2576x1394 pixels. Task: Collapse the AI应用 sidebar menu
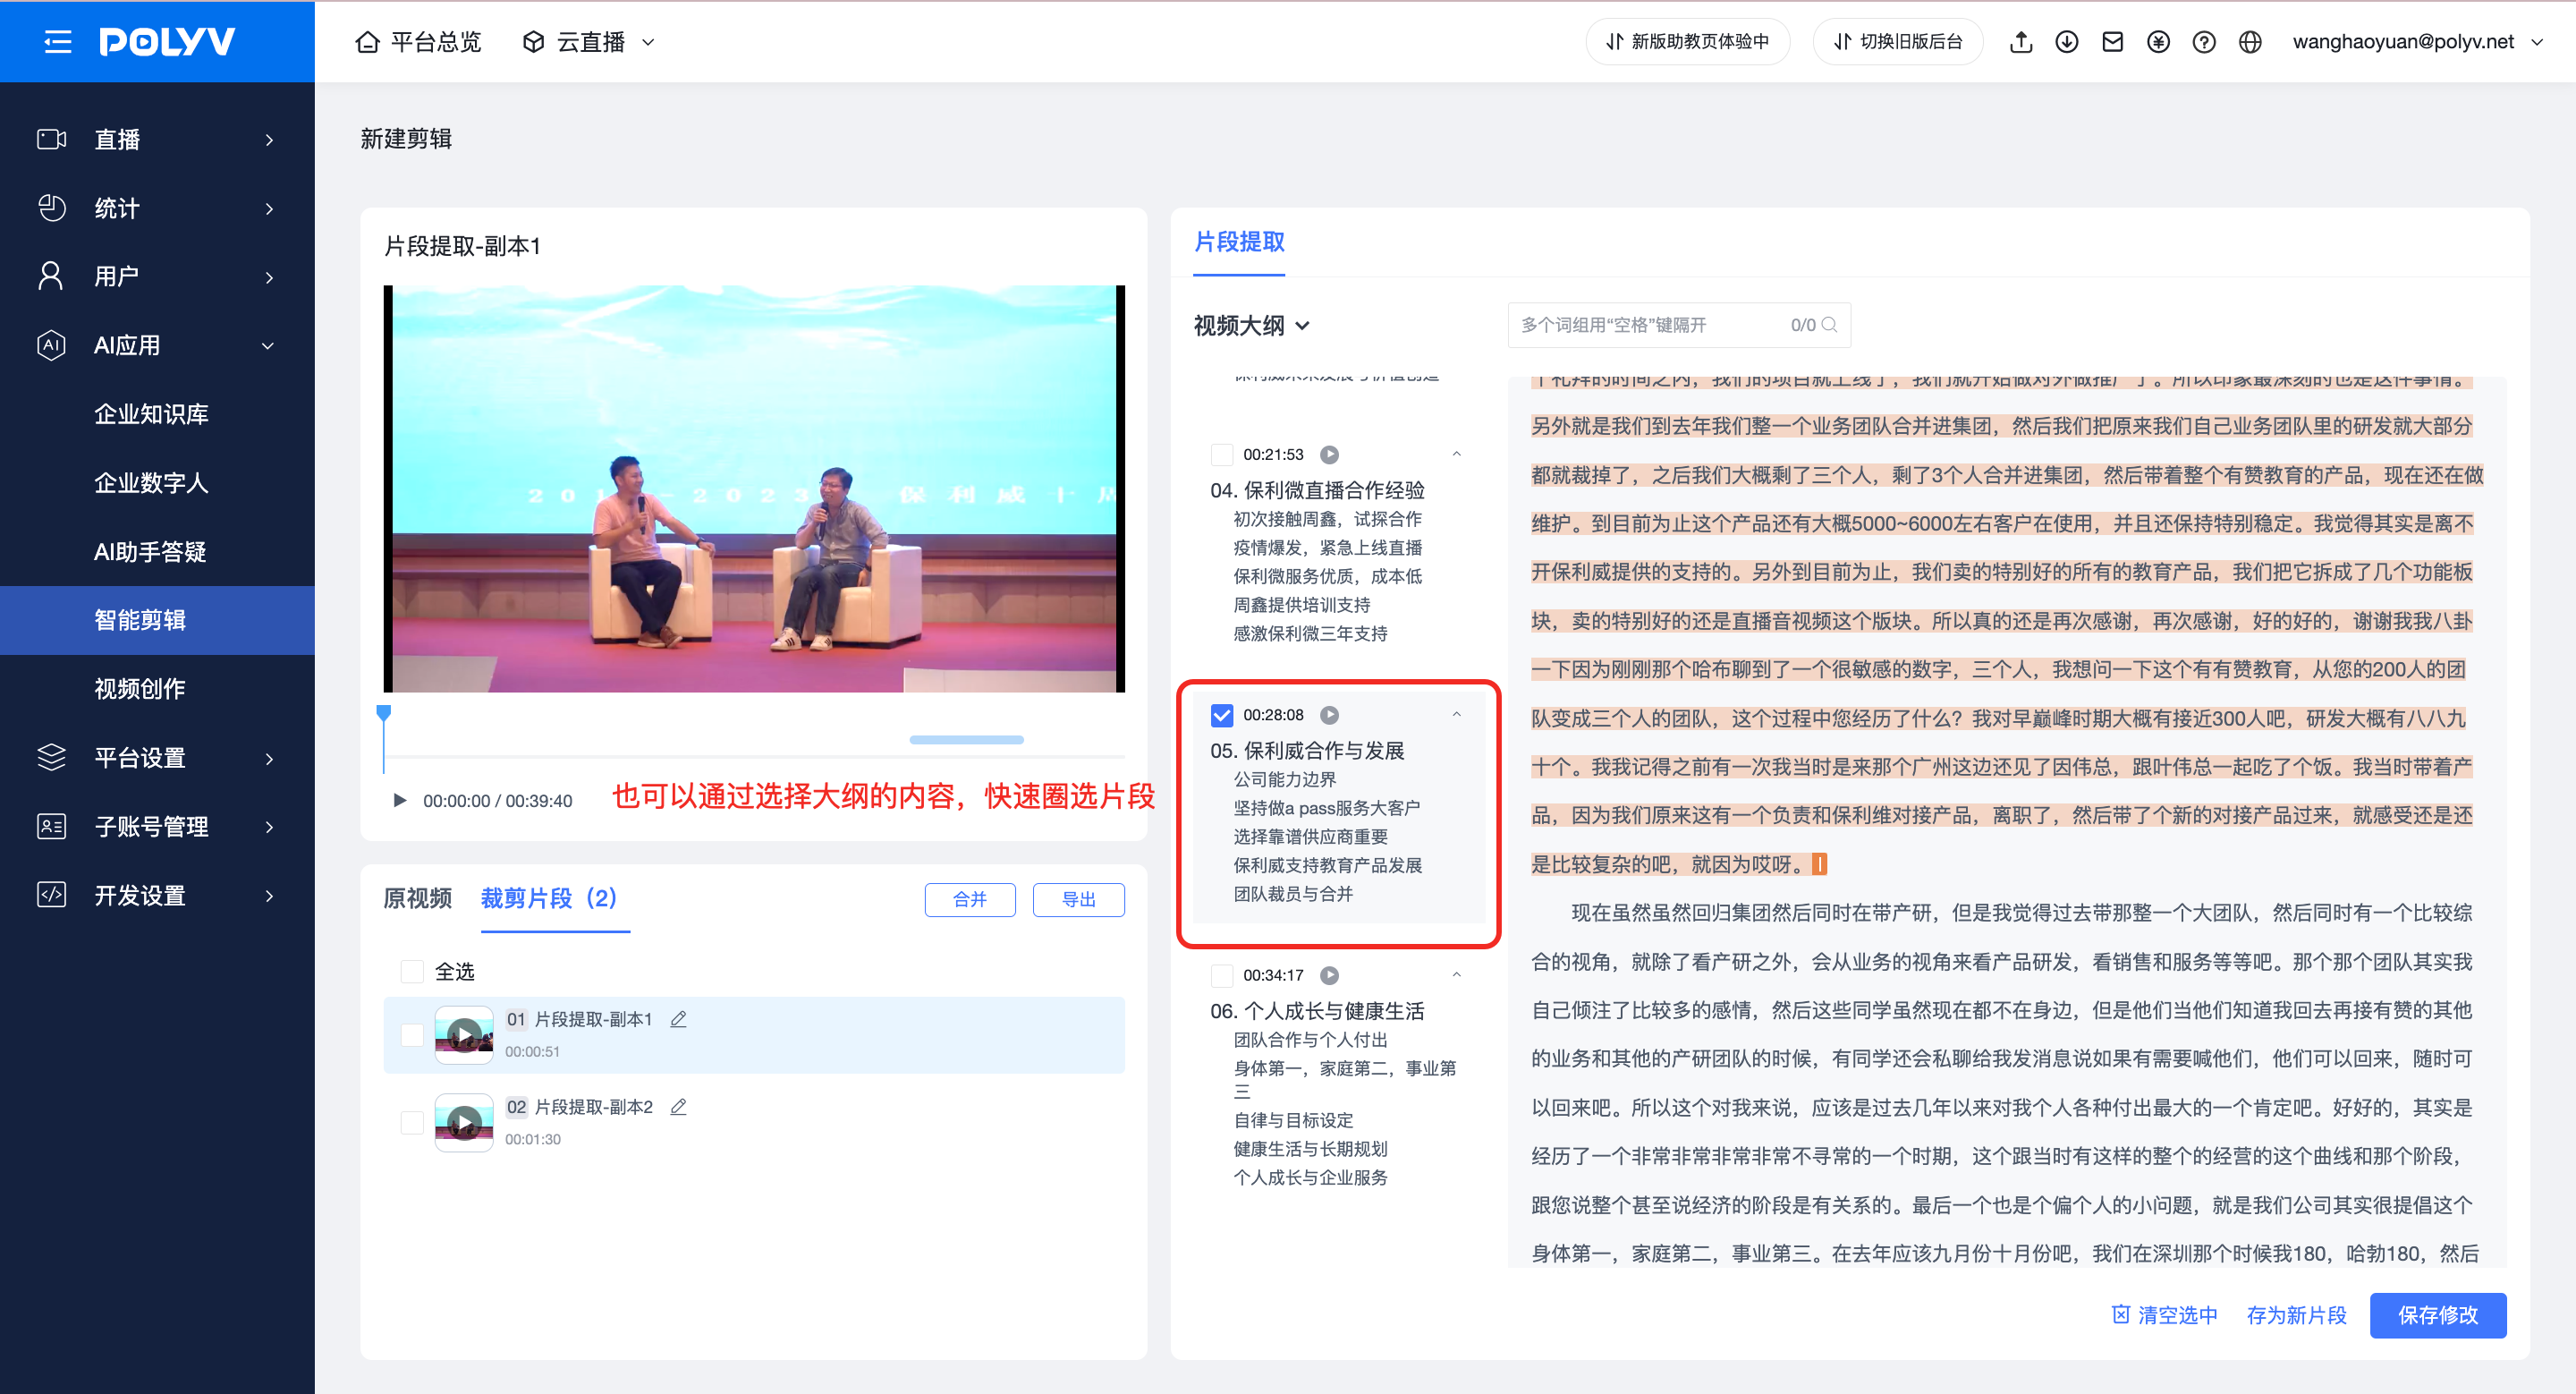[268, 346]
